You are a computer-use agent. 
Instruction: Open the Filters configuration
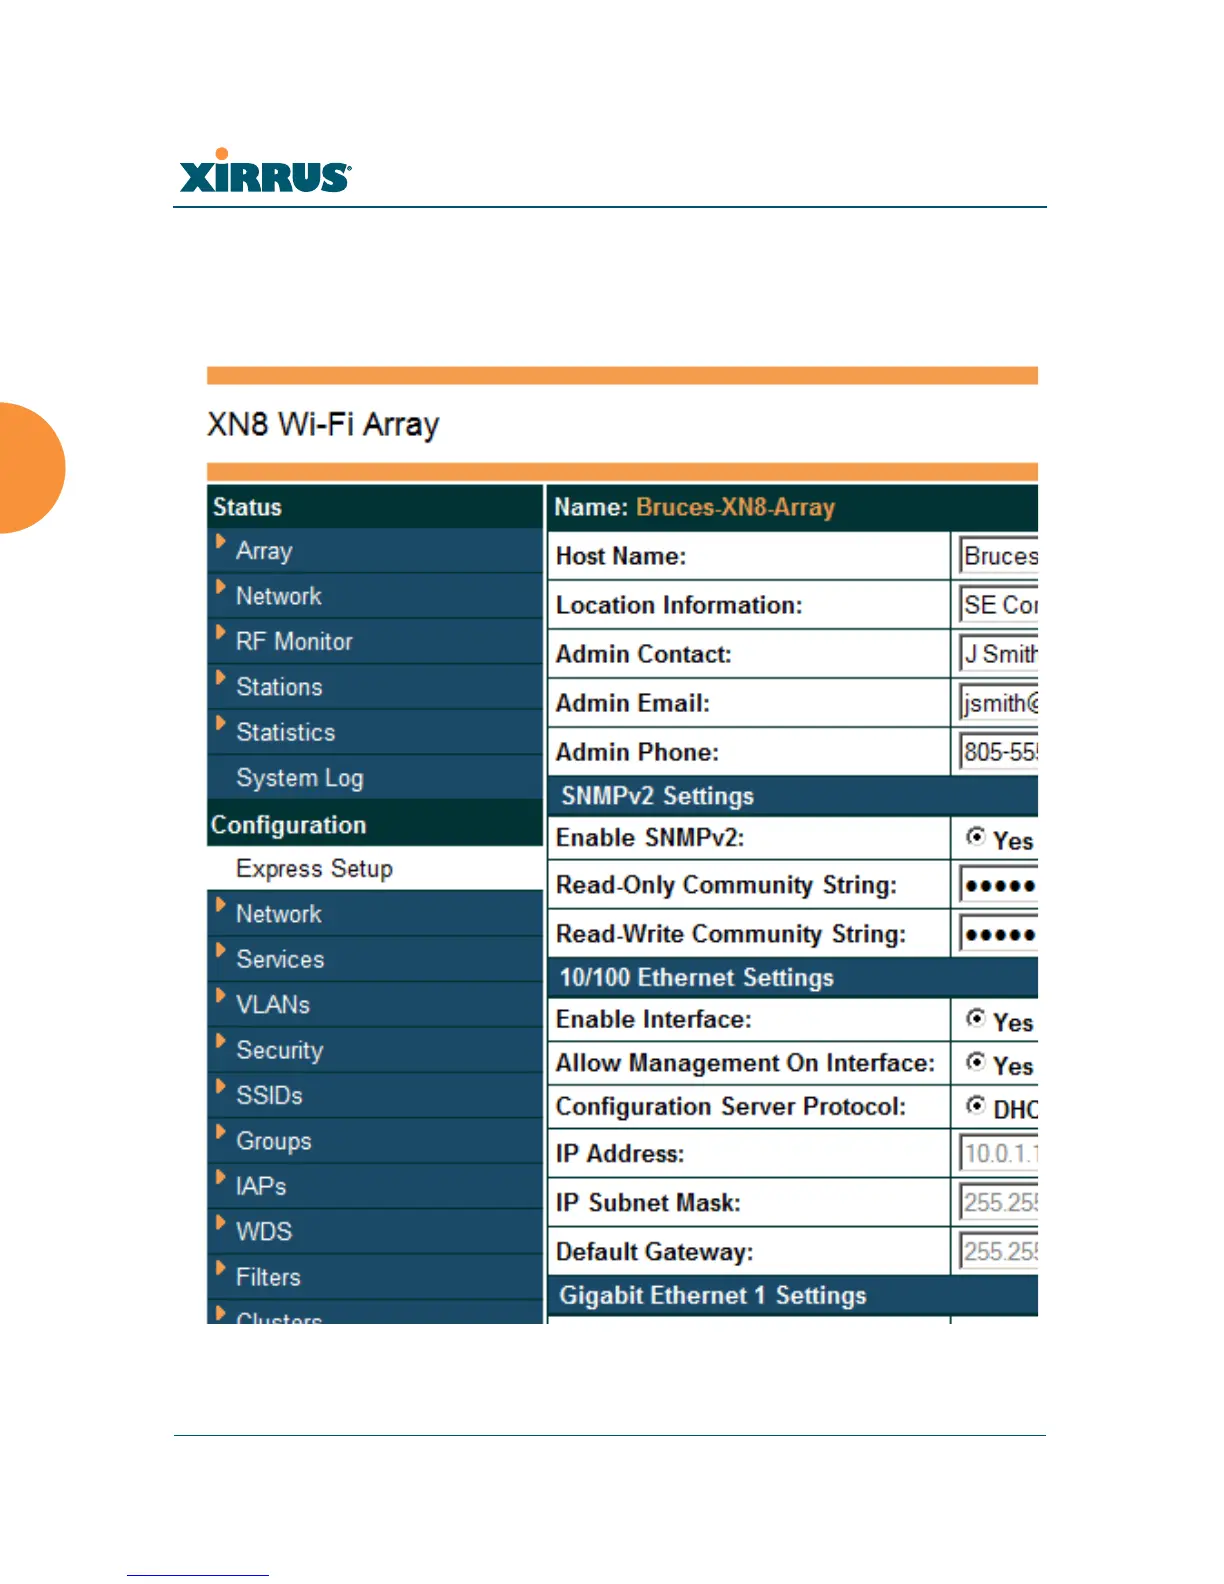click(268, 1277)
